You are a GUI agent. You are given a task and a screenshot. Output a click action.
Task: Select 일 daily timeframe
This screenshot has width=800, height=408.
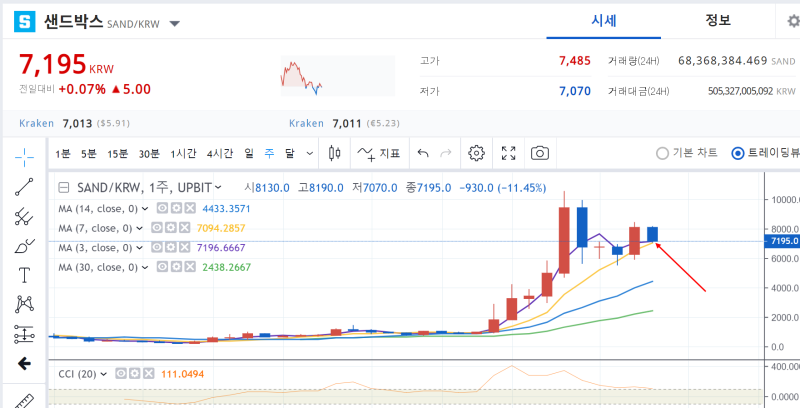pos(248,154)
